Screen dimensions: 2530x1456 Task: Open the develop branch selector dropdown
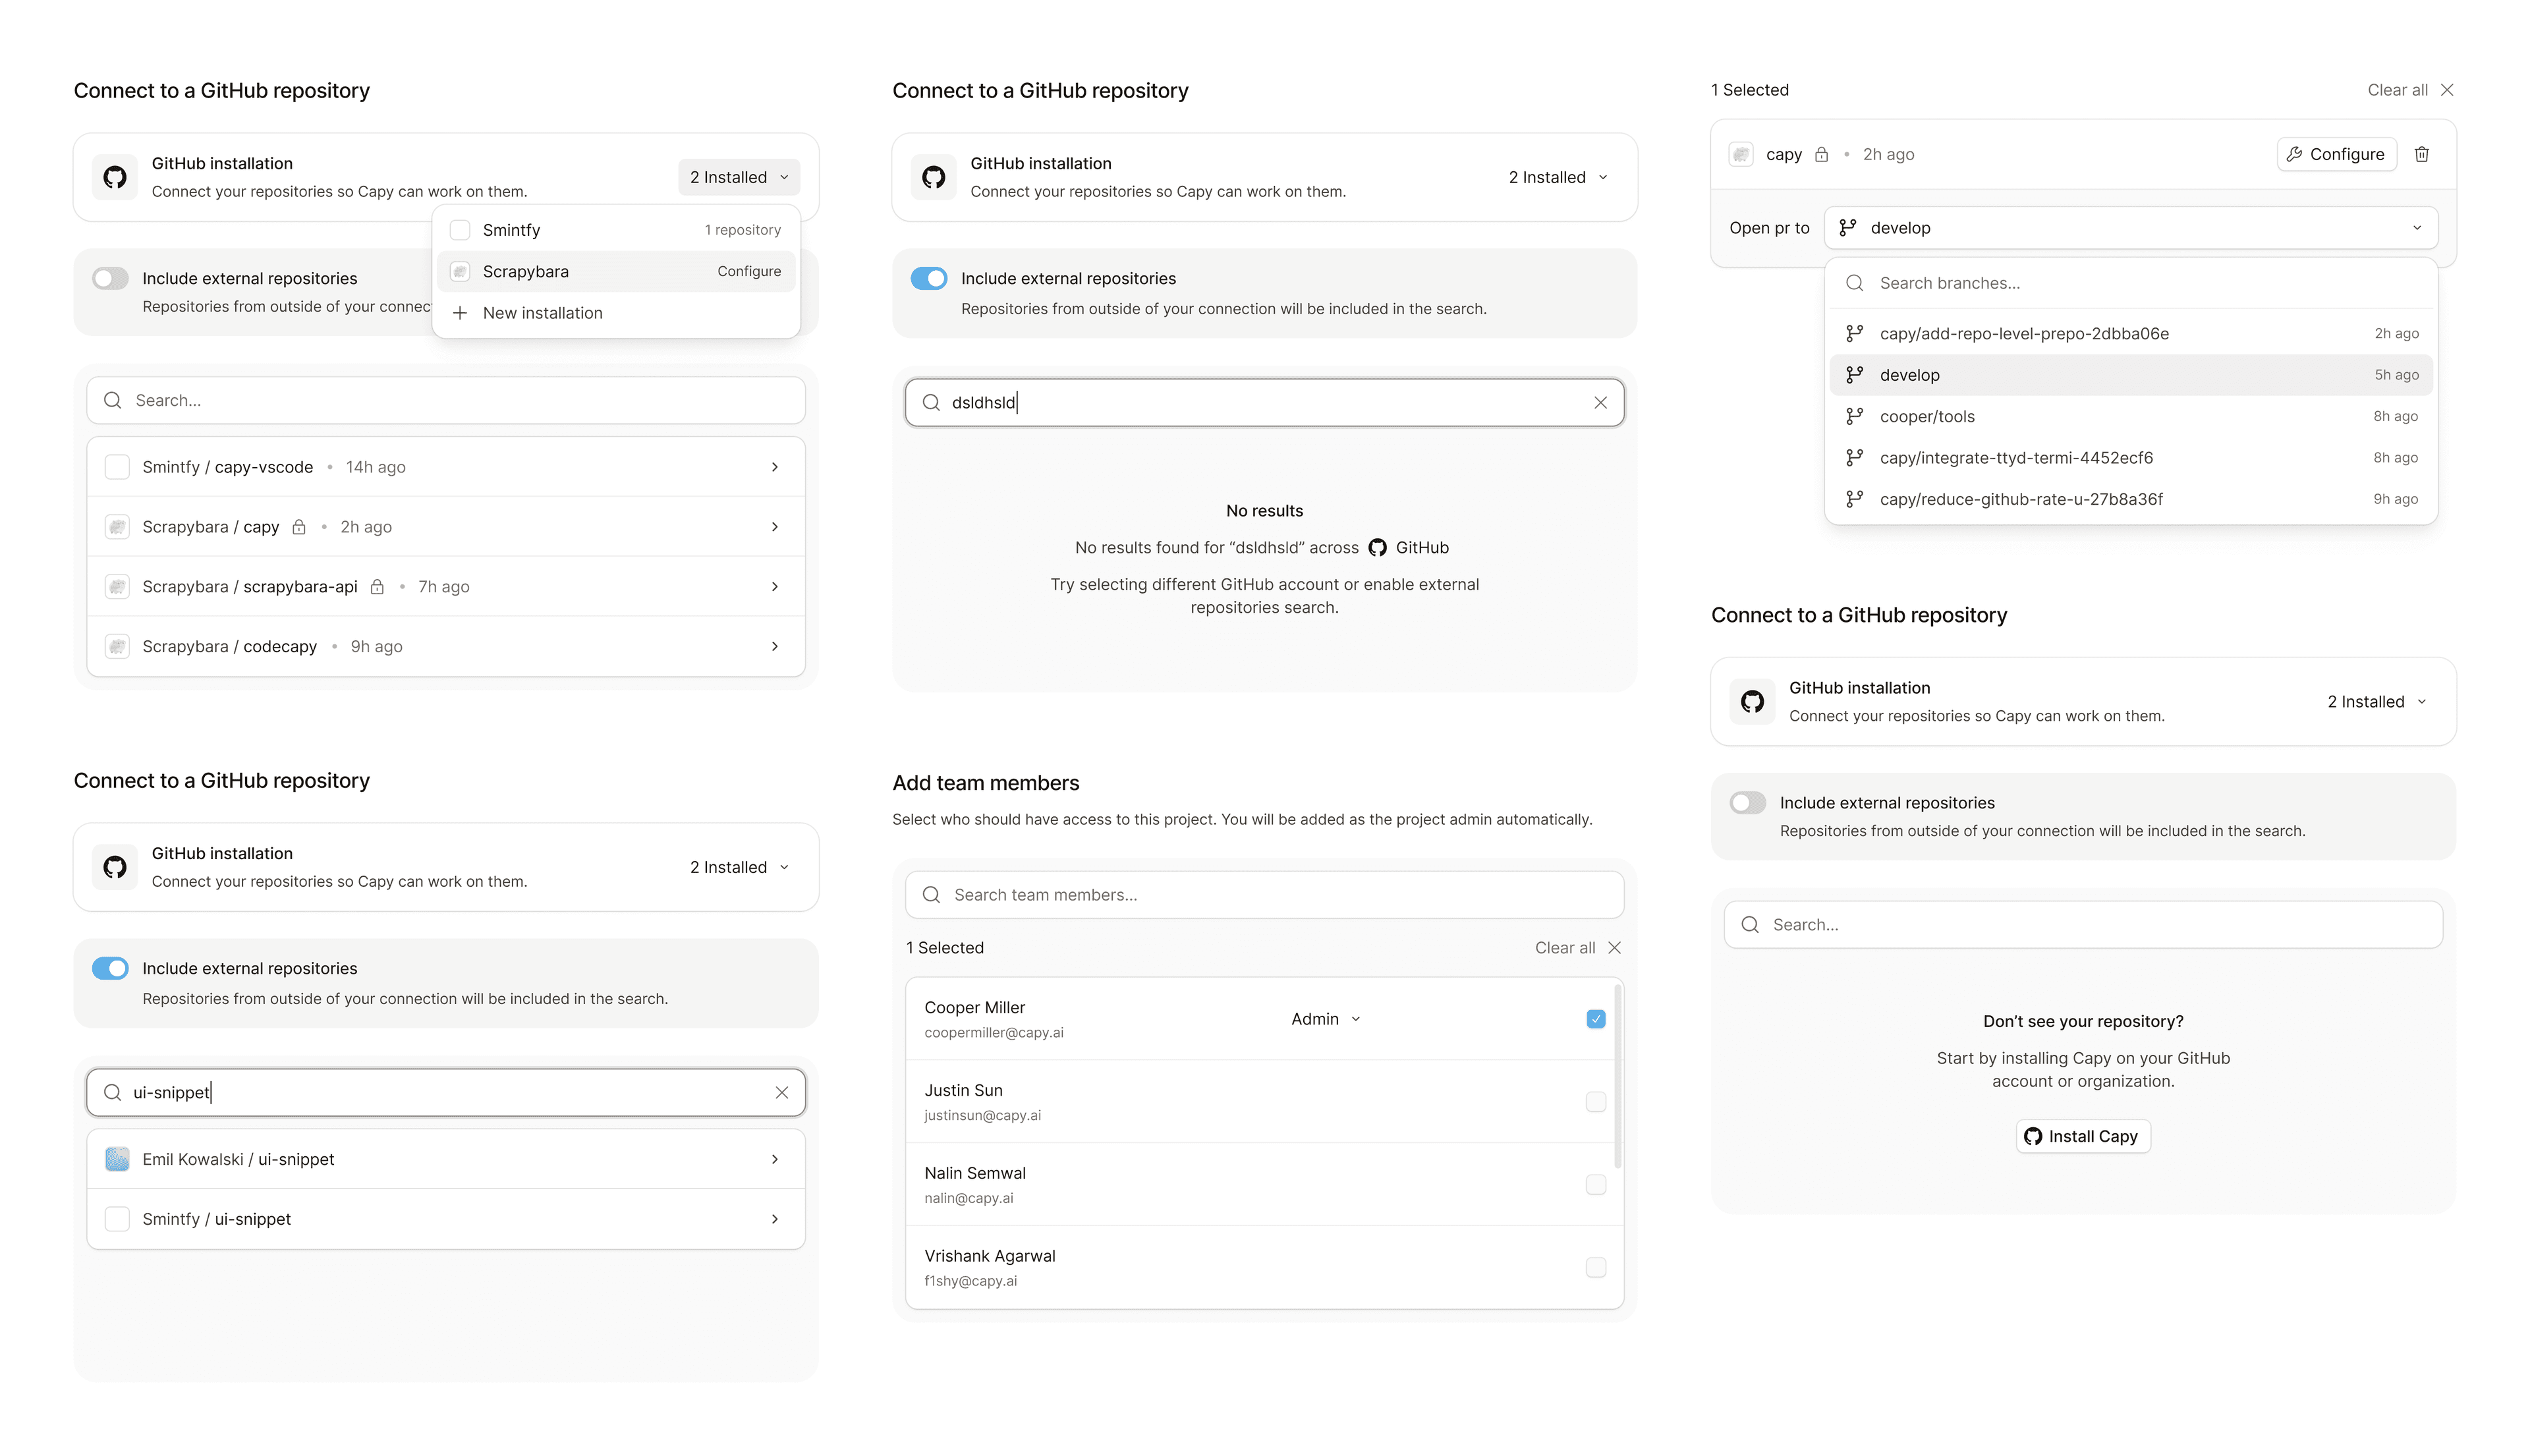coord(2130,227)
